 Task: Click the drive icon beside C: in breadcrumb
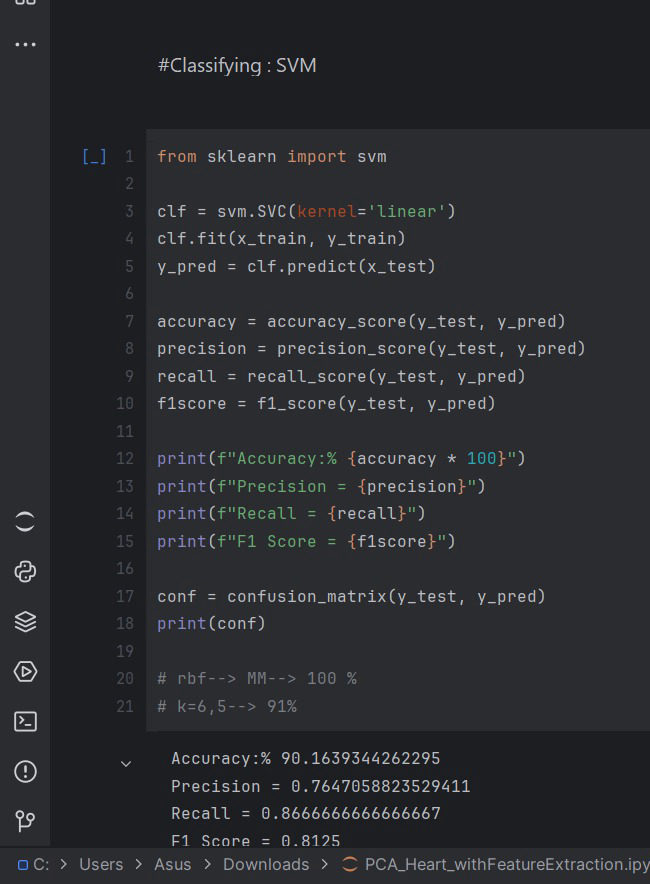[x=23, y=865]
